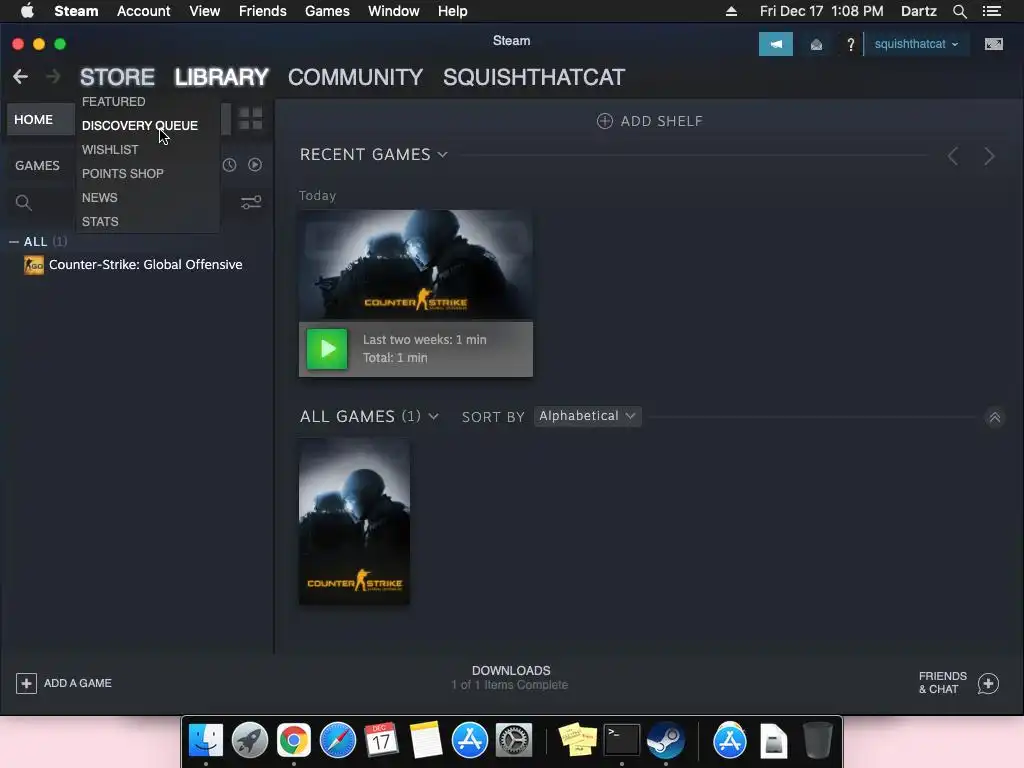Open Spotlight search in the menu bar
Image resolution: width=1024 pixels, height=768 pixels.
click(959, 11)
